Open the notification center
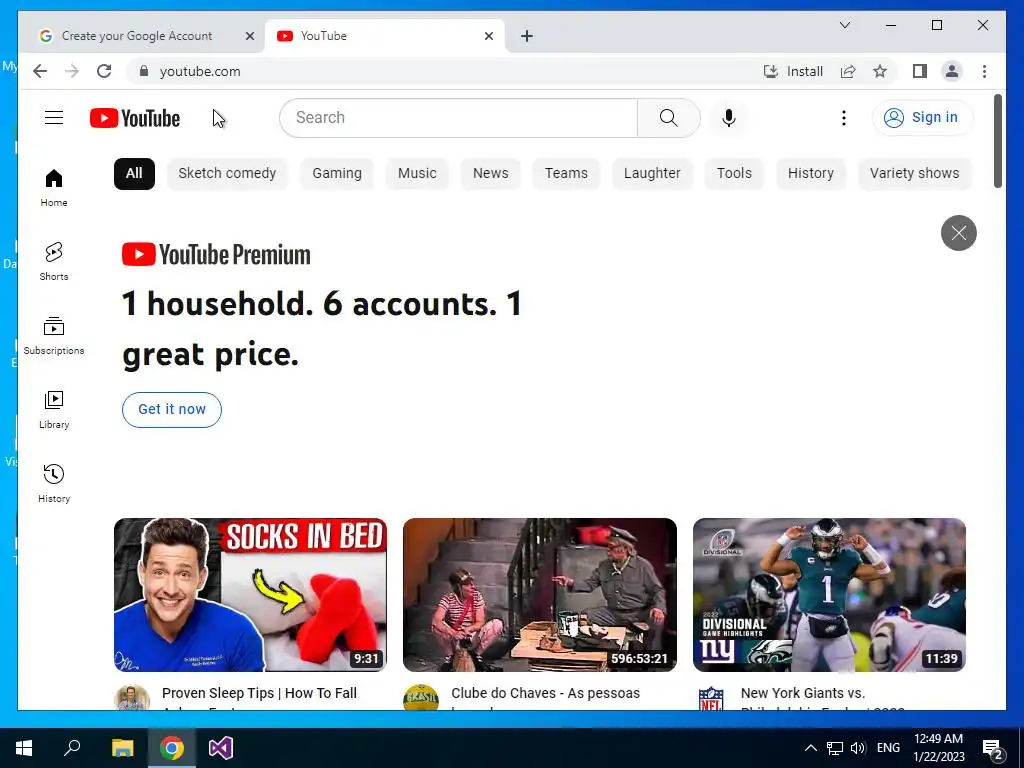1024x768 pixels. click(x=993, y=748)
